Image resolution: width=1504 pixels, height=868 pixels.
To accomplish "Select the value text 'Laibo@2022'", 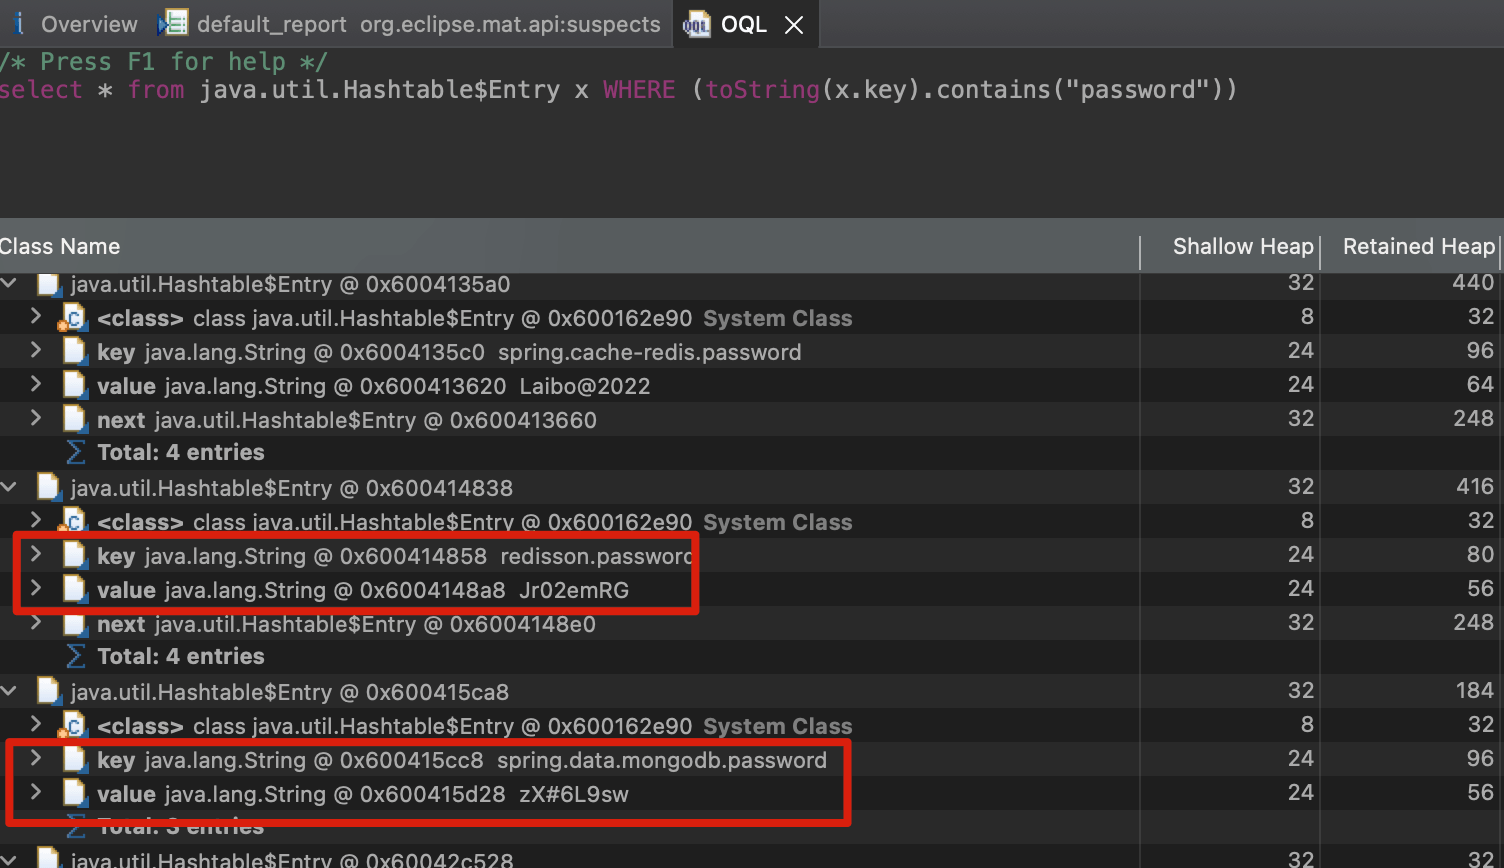I will coord(585,386).
